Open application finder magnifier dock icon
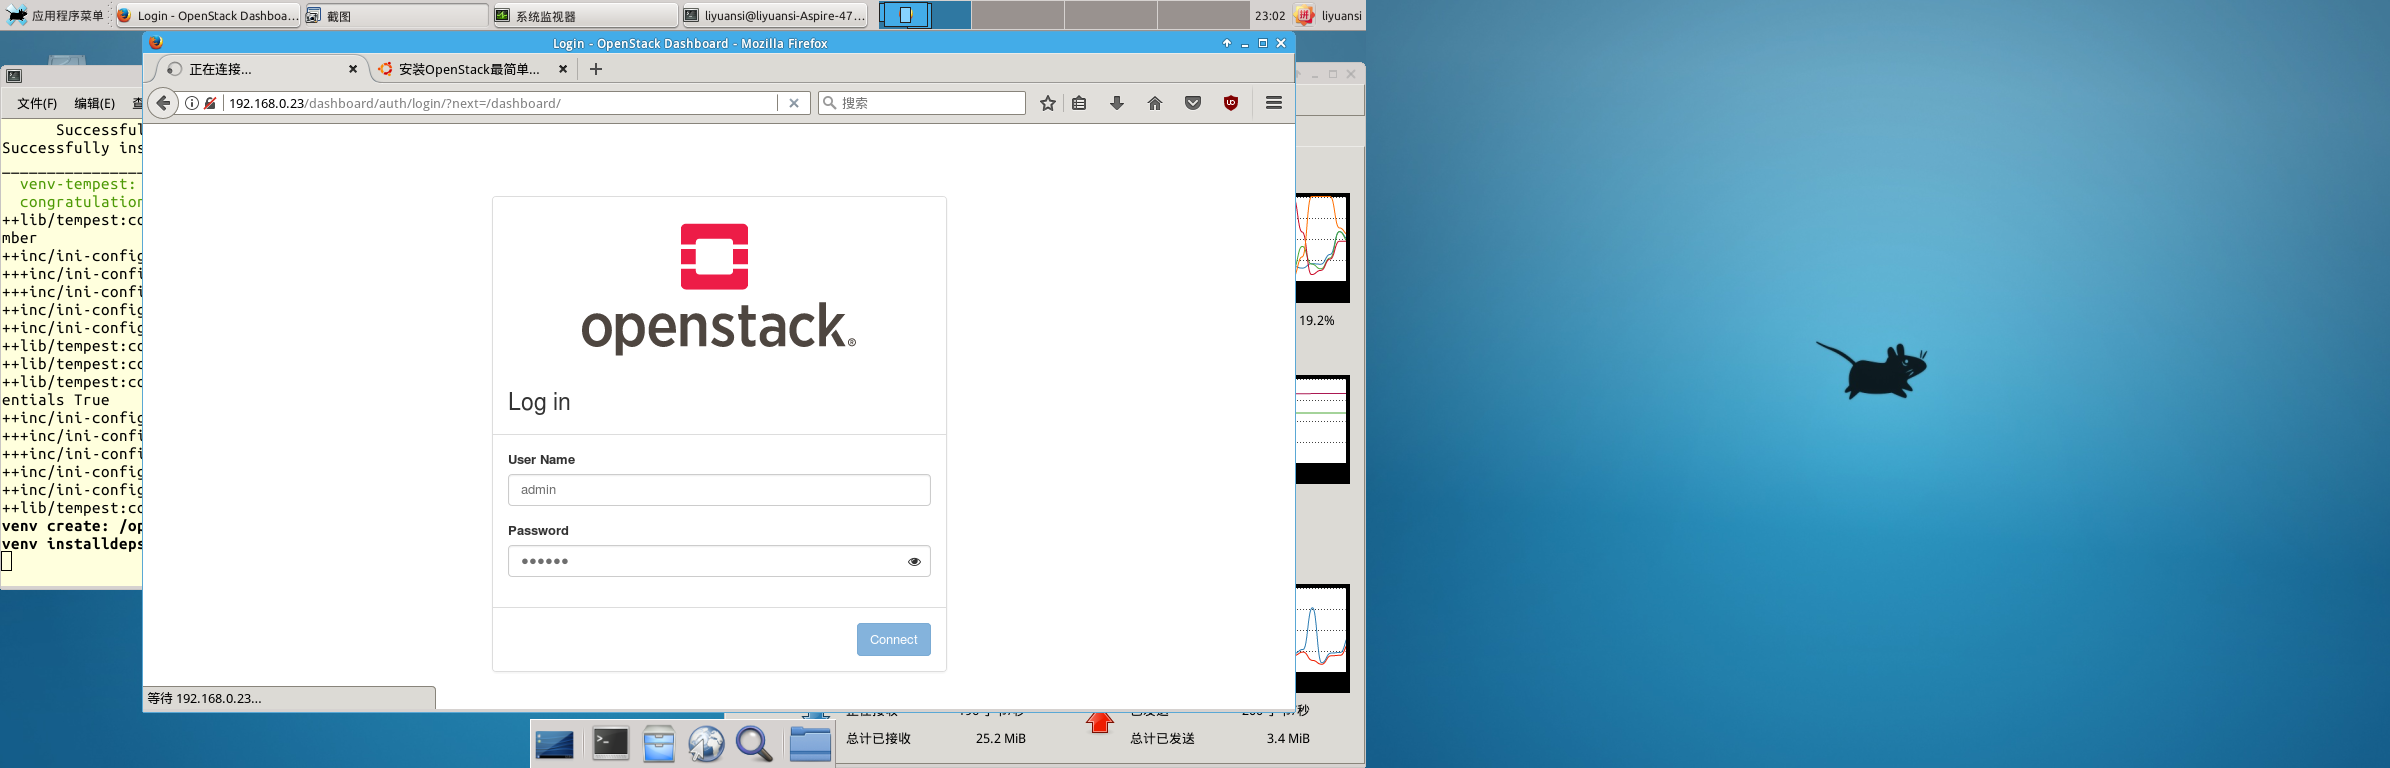This screenshot has height=768, width=2390. click(x=754, y=744)
